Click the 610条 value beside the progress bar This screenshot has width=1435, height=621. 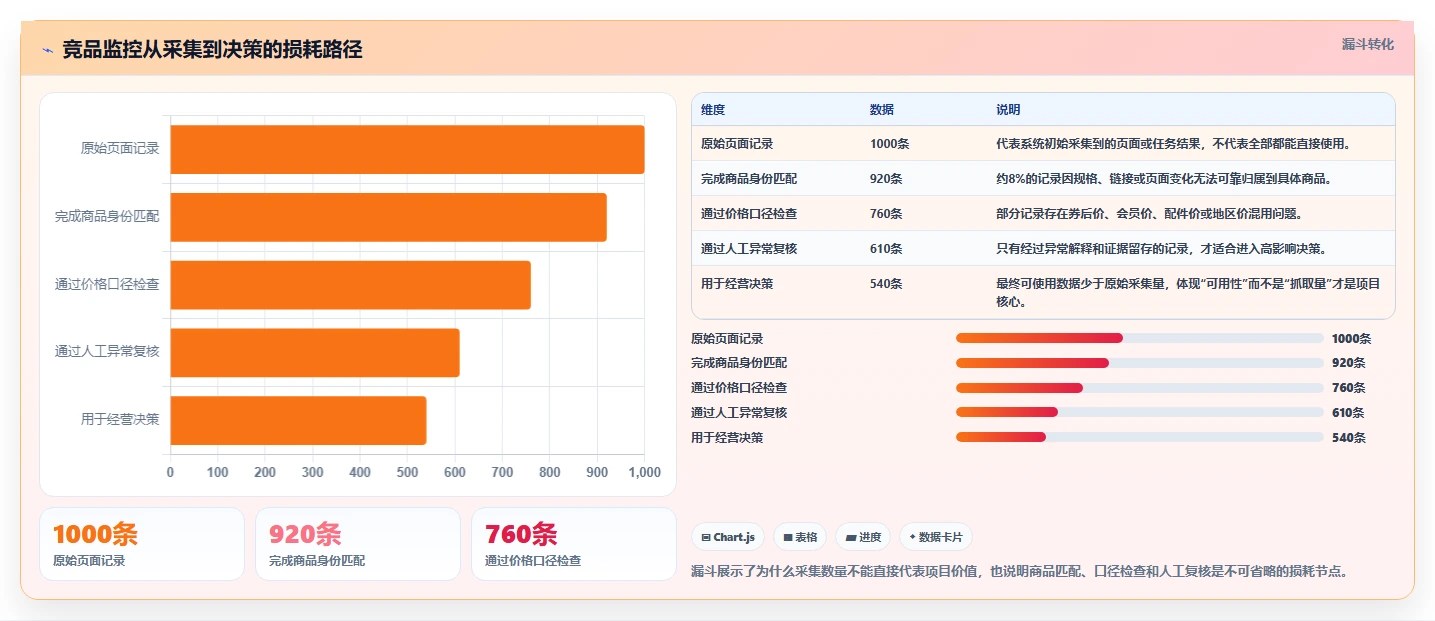coord(1348,412)
